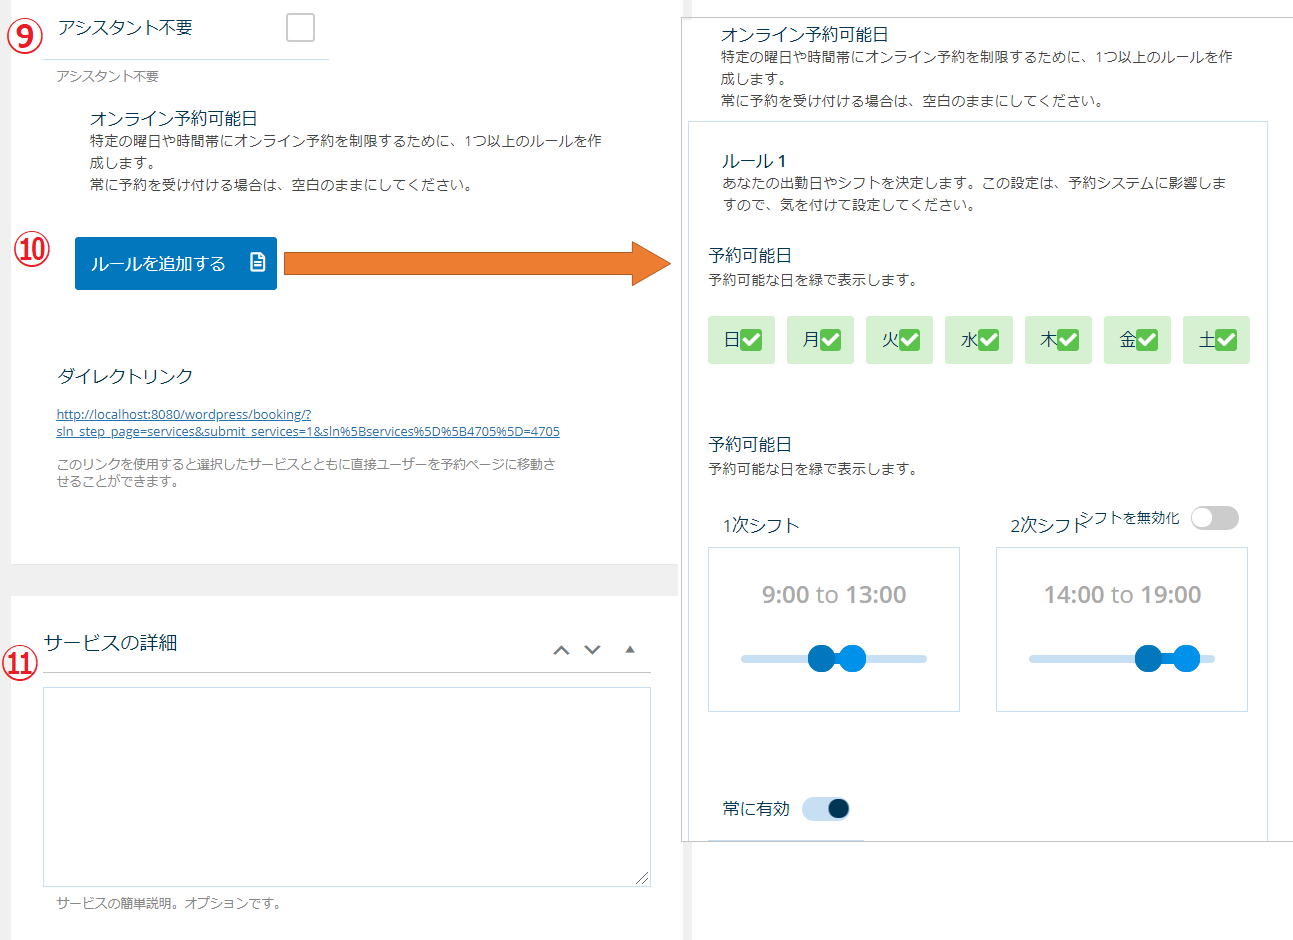Click the サービスの詳細 panel title
Viewport: 1293px width, 940px height.
tap(110, 643)
